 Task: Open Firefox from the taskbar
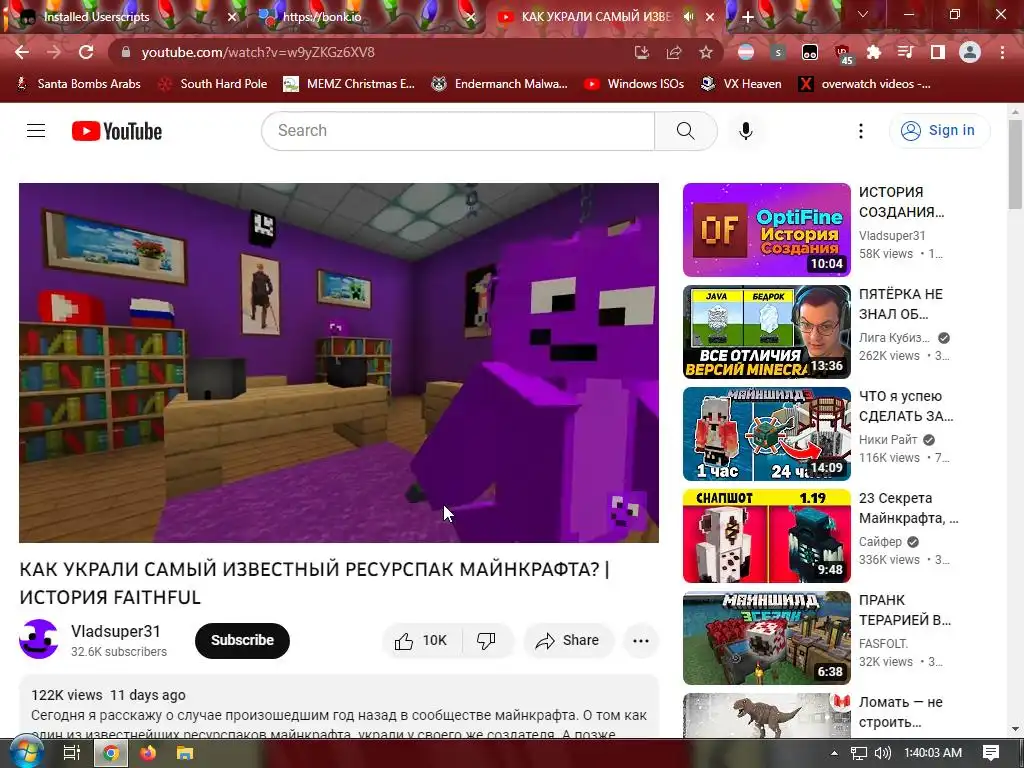[148, 753]
